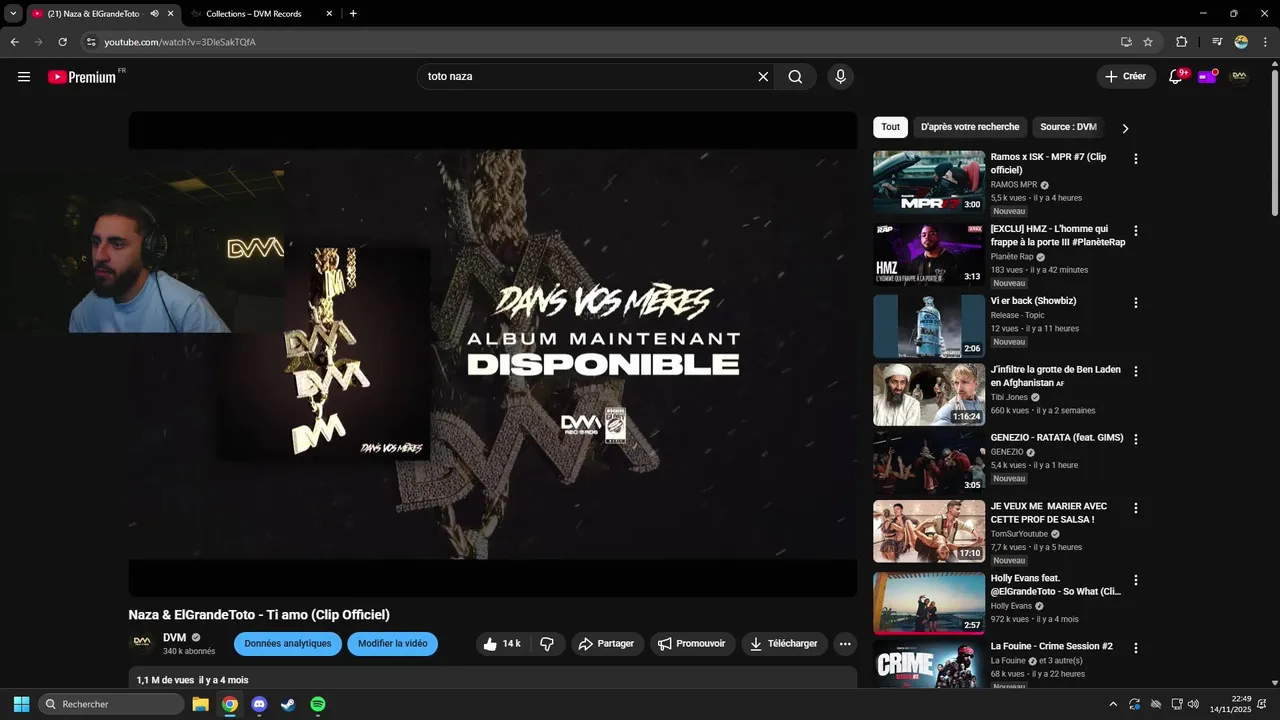Run search with magnifier button

coord(795,77)
